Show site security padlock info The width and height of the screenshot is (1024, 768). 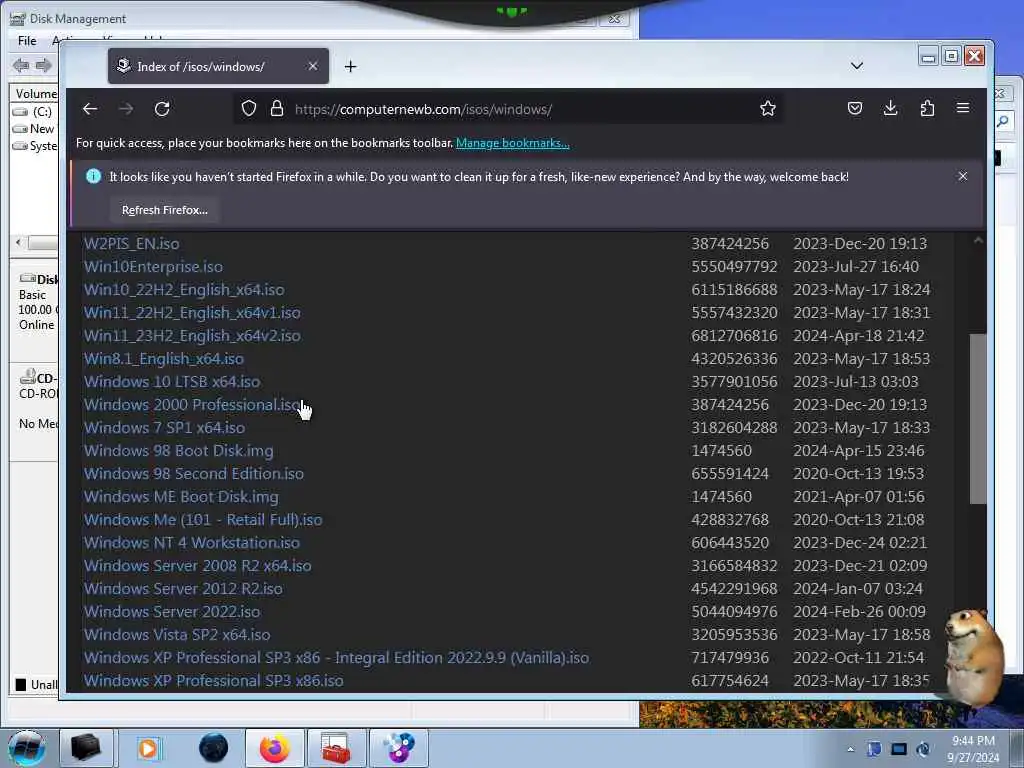point(277,108)
